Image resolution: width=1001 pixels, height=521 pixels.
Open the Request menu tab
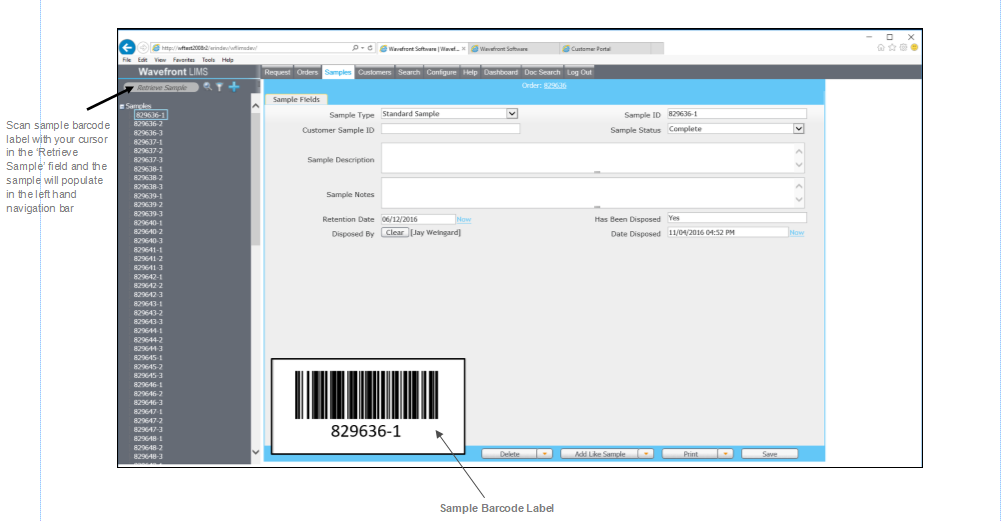click(x=277, y=72)
